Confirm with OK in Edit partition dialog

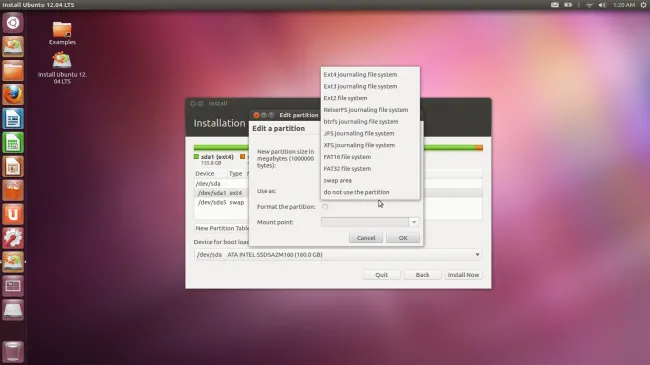tap(403, 238)
